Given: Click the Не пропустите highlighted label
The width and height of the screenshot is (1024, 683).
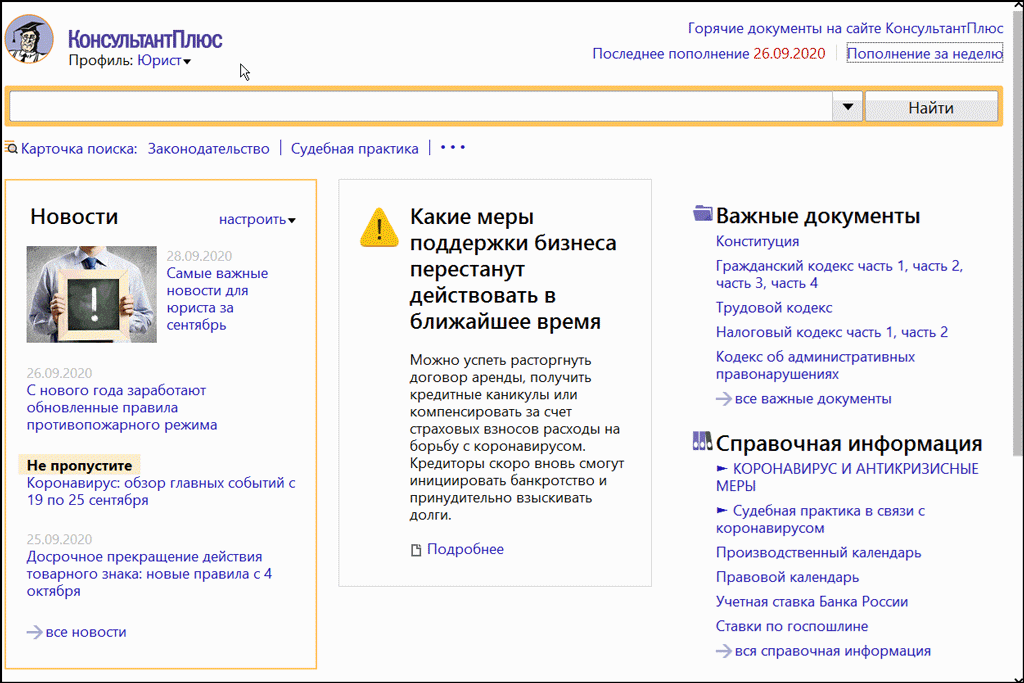Looking at the screenshot, I should (x=79, y=465).
